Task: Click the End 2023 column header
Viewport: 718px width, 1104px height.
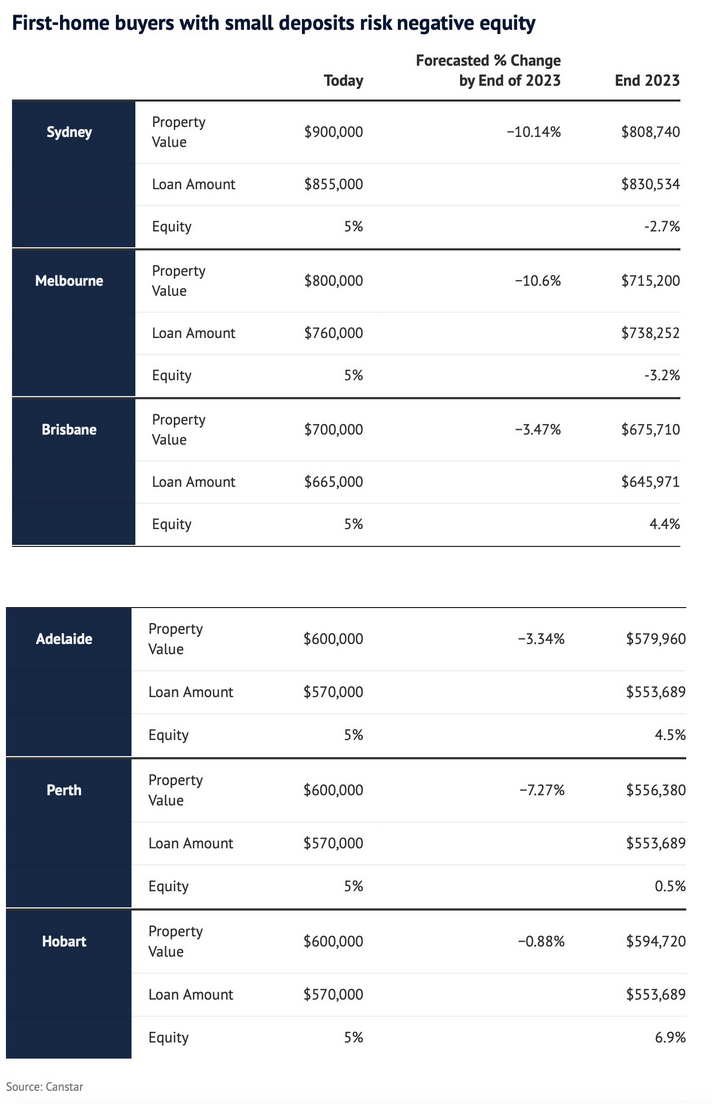Action: pos(648,80)
